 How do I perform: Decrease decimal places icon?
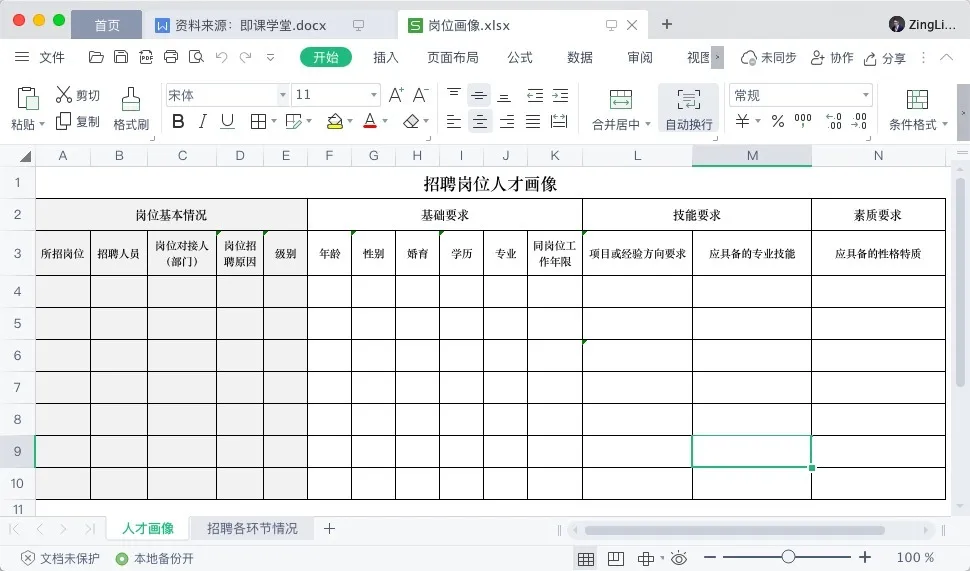(x=859, y=121)
